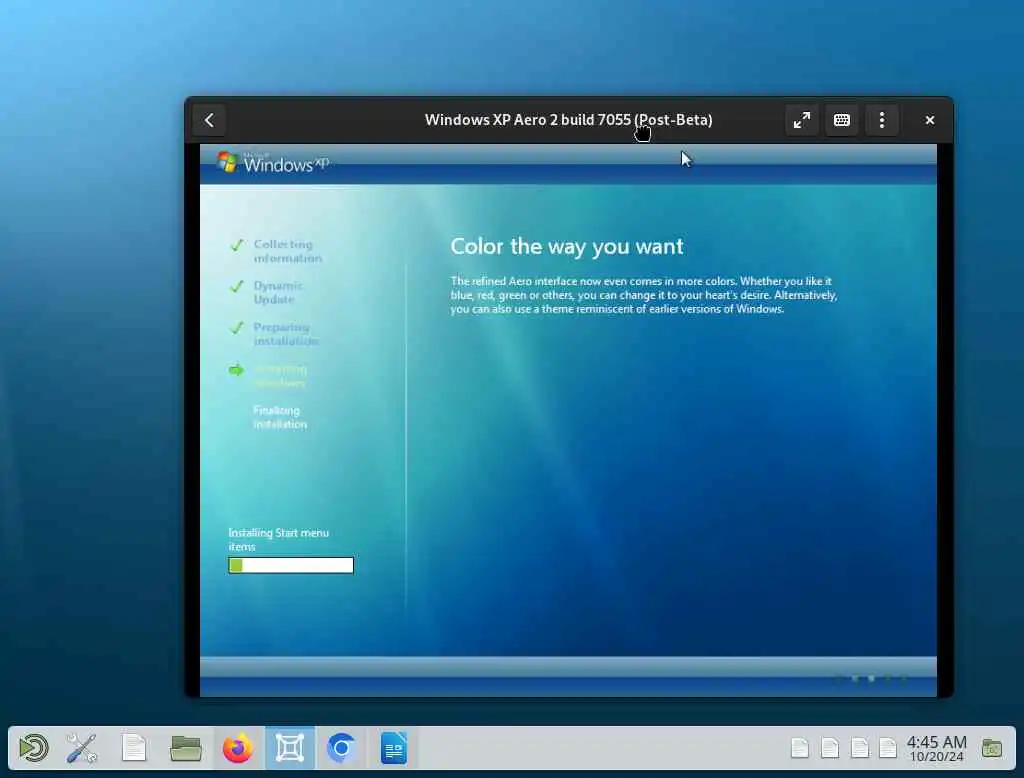Viewport: 1024px width, 778px height.
Task: Click the checkmark beside "Collecting information"
Action: tap(236, 245)
